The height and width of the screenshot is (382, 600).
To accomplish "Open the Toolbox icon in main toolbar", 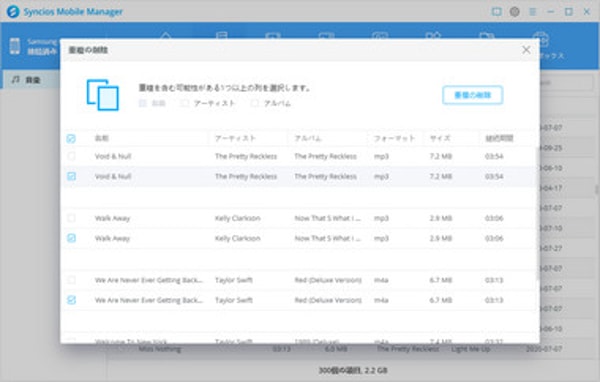I will click(x=540, y=40).
